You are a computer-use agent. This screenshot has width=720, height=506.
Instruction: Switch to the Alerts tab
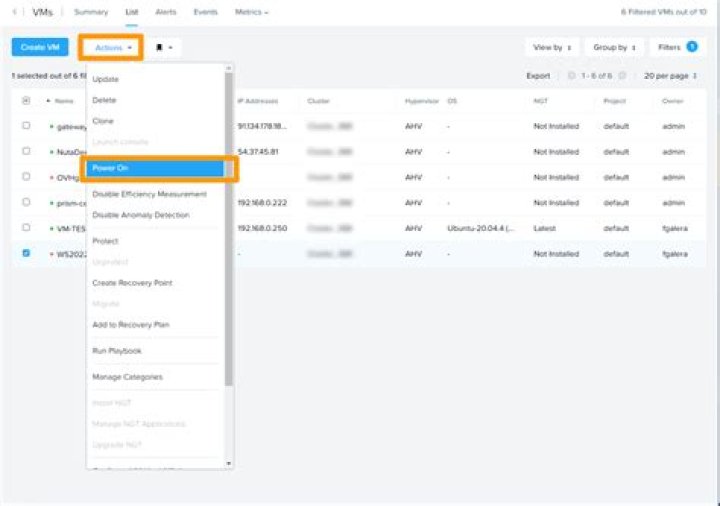(x=165, y=12)
